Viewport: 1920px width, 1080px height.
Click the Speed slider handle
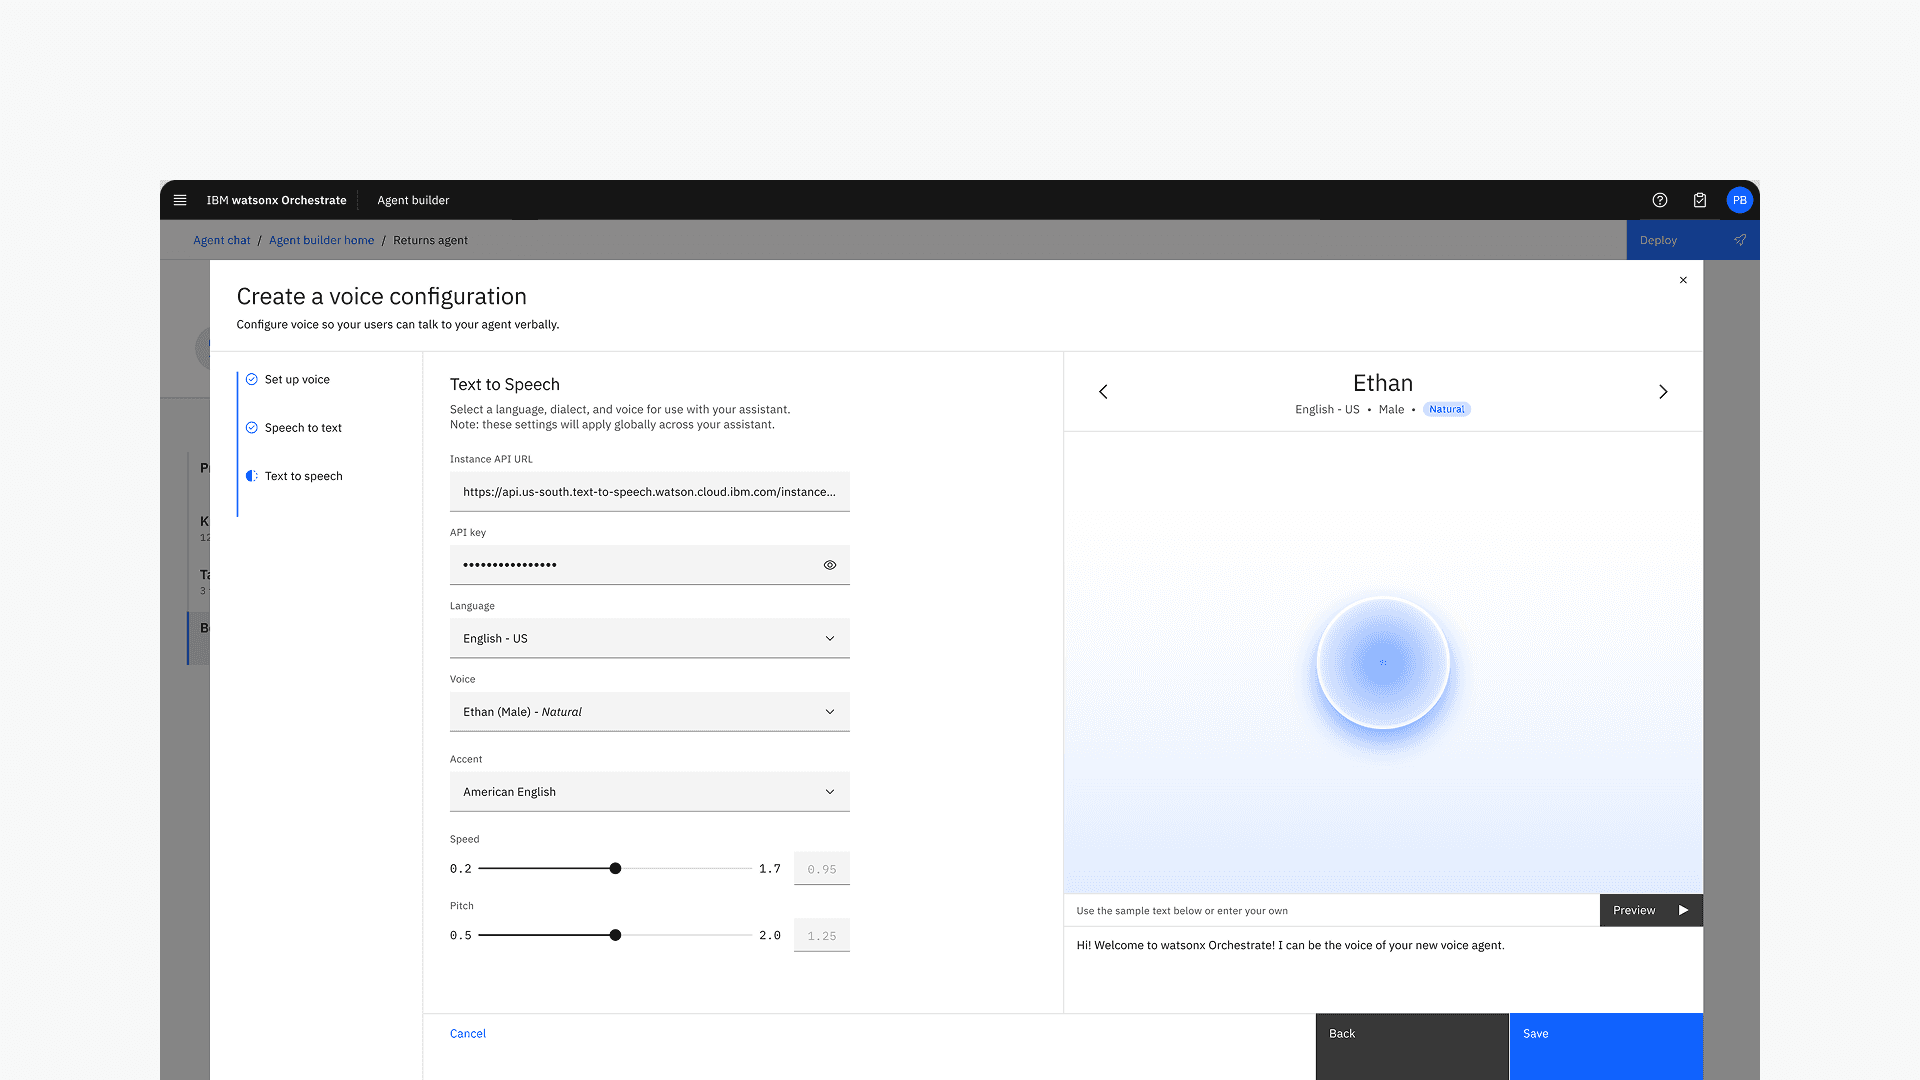615,869
